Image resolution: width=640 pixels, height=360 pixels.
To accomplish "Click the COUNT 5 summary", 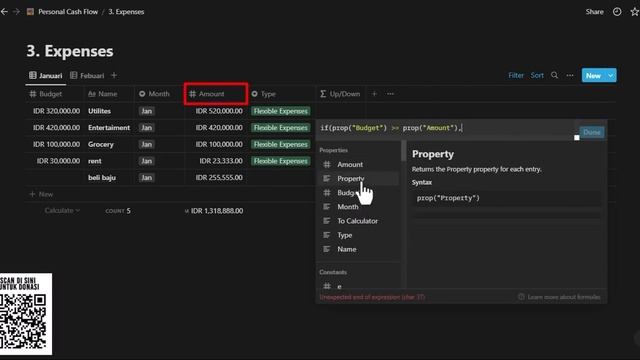I will [x=118, y=211].
